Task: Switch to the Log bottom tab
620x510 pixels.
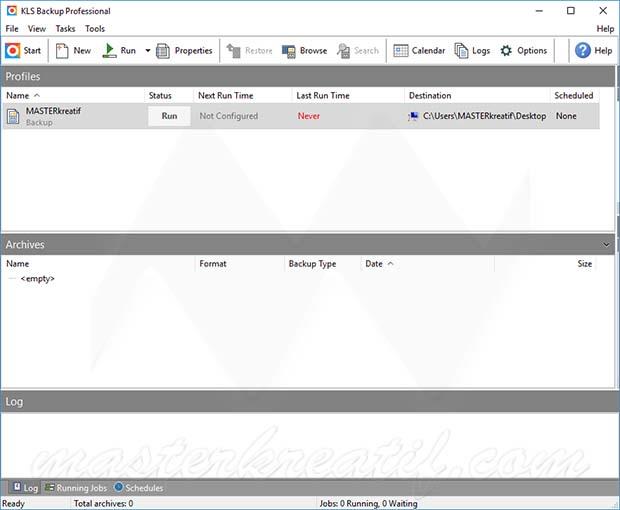Action: point(25,488)
